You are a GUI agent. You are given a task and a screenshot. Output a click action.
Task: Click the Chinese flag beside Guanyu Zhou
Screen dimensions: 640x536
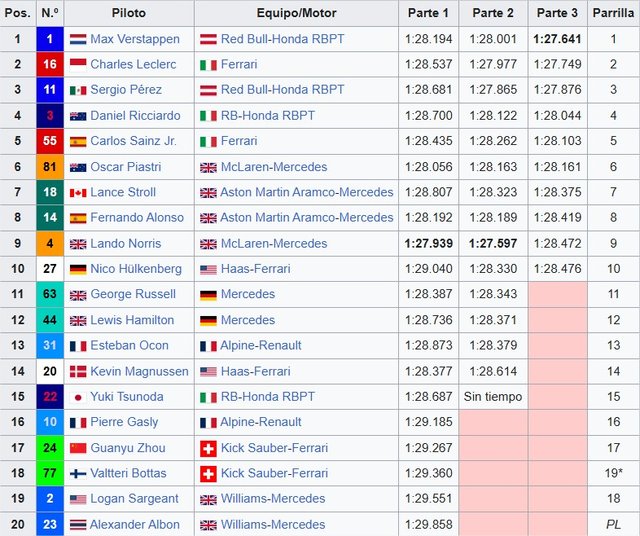coord(78,448)
